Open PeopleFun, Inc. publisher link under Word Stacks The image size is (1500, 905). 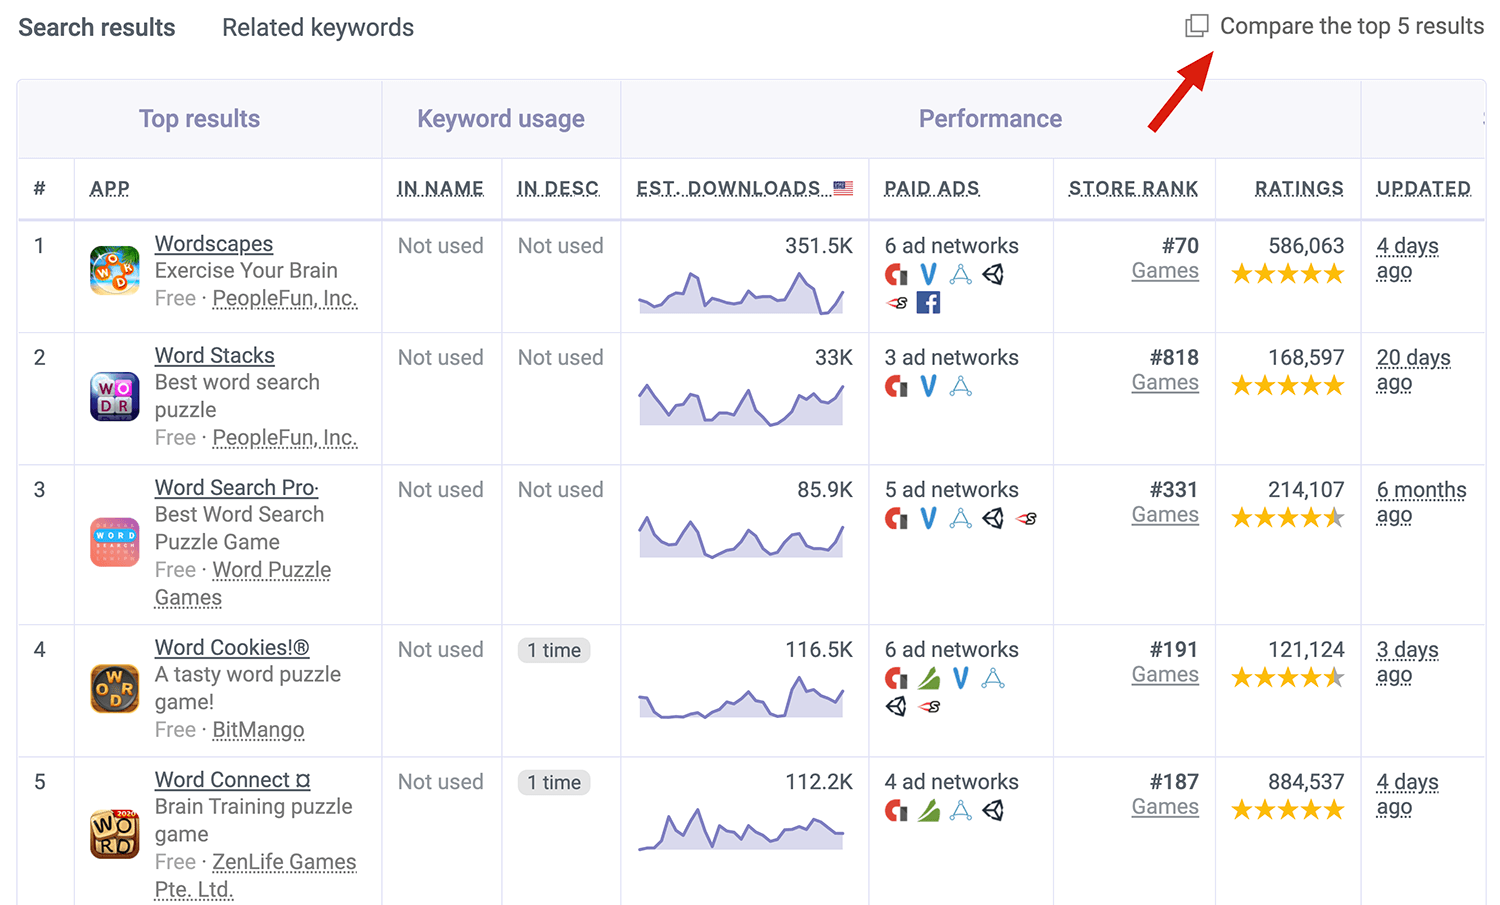[285, 438]
